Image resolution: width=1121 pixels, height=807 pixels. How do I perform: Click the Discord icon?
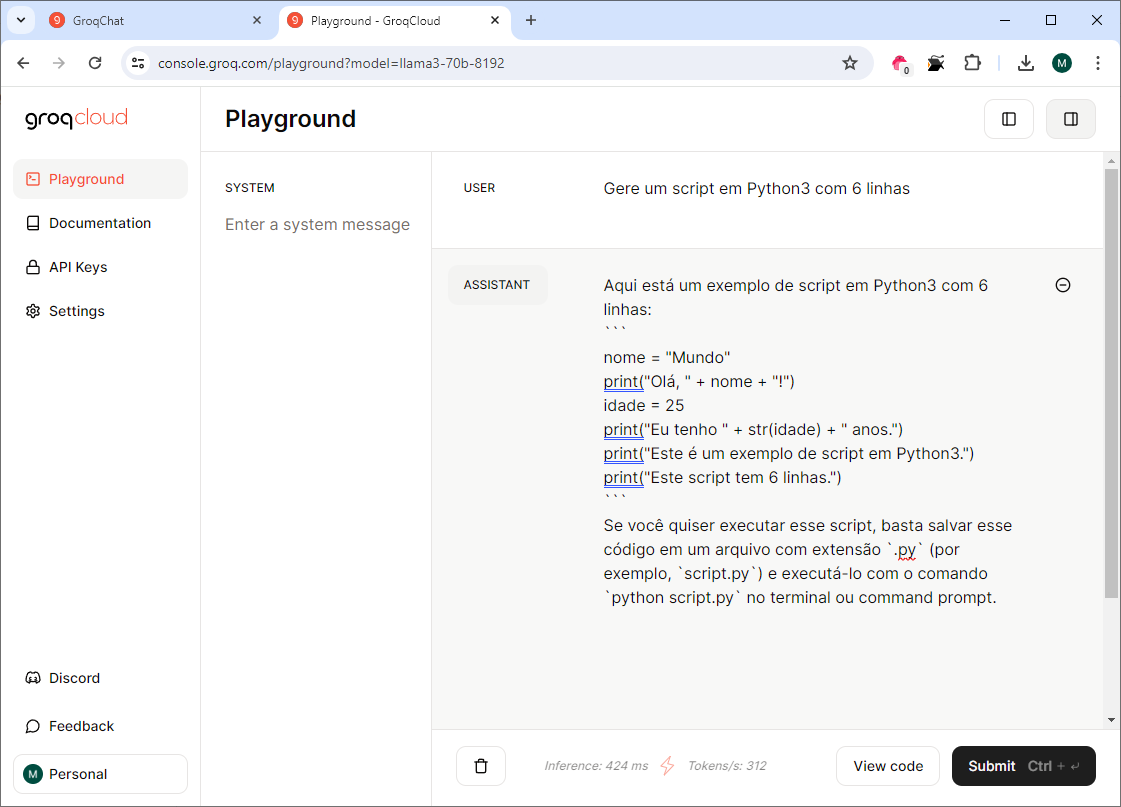[x=33, y=678]
